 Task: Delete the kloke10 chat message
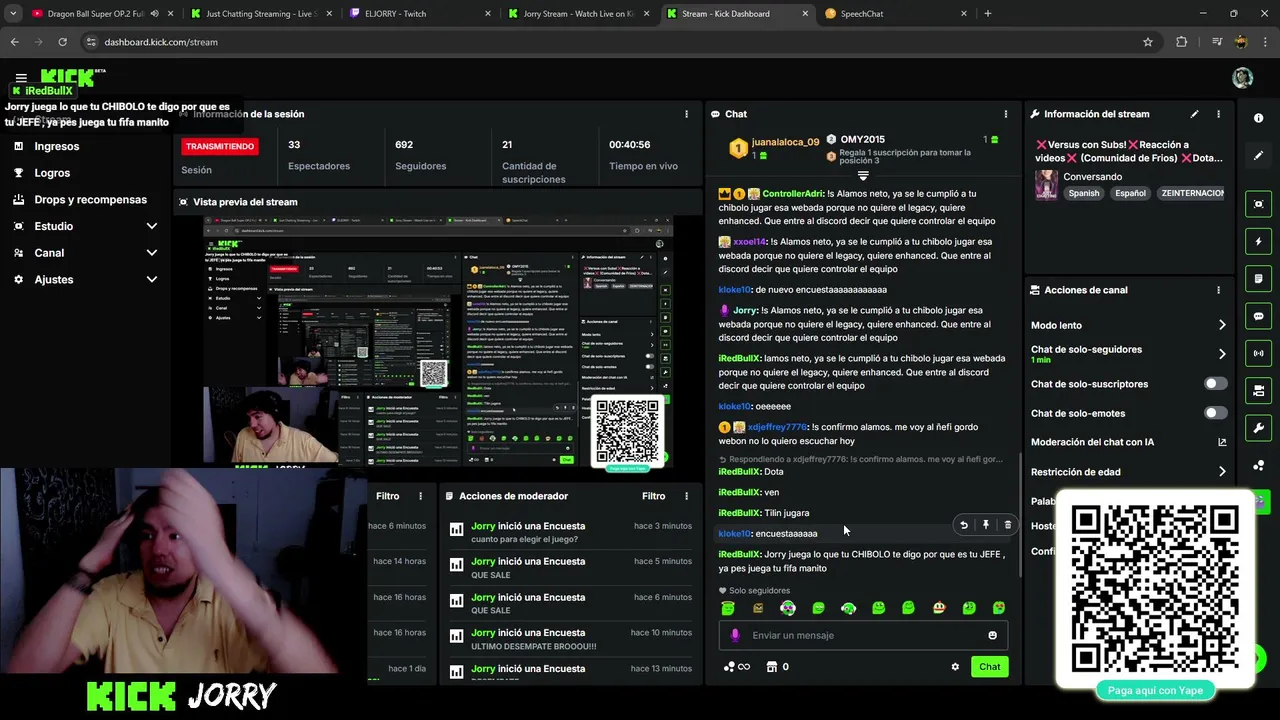1007,525
